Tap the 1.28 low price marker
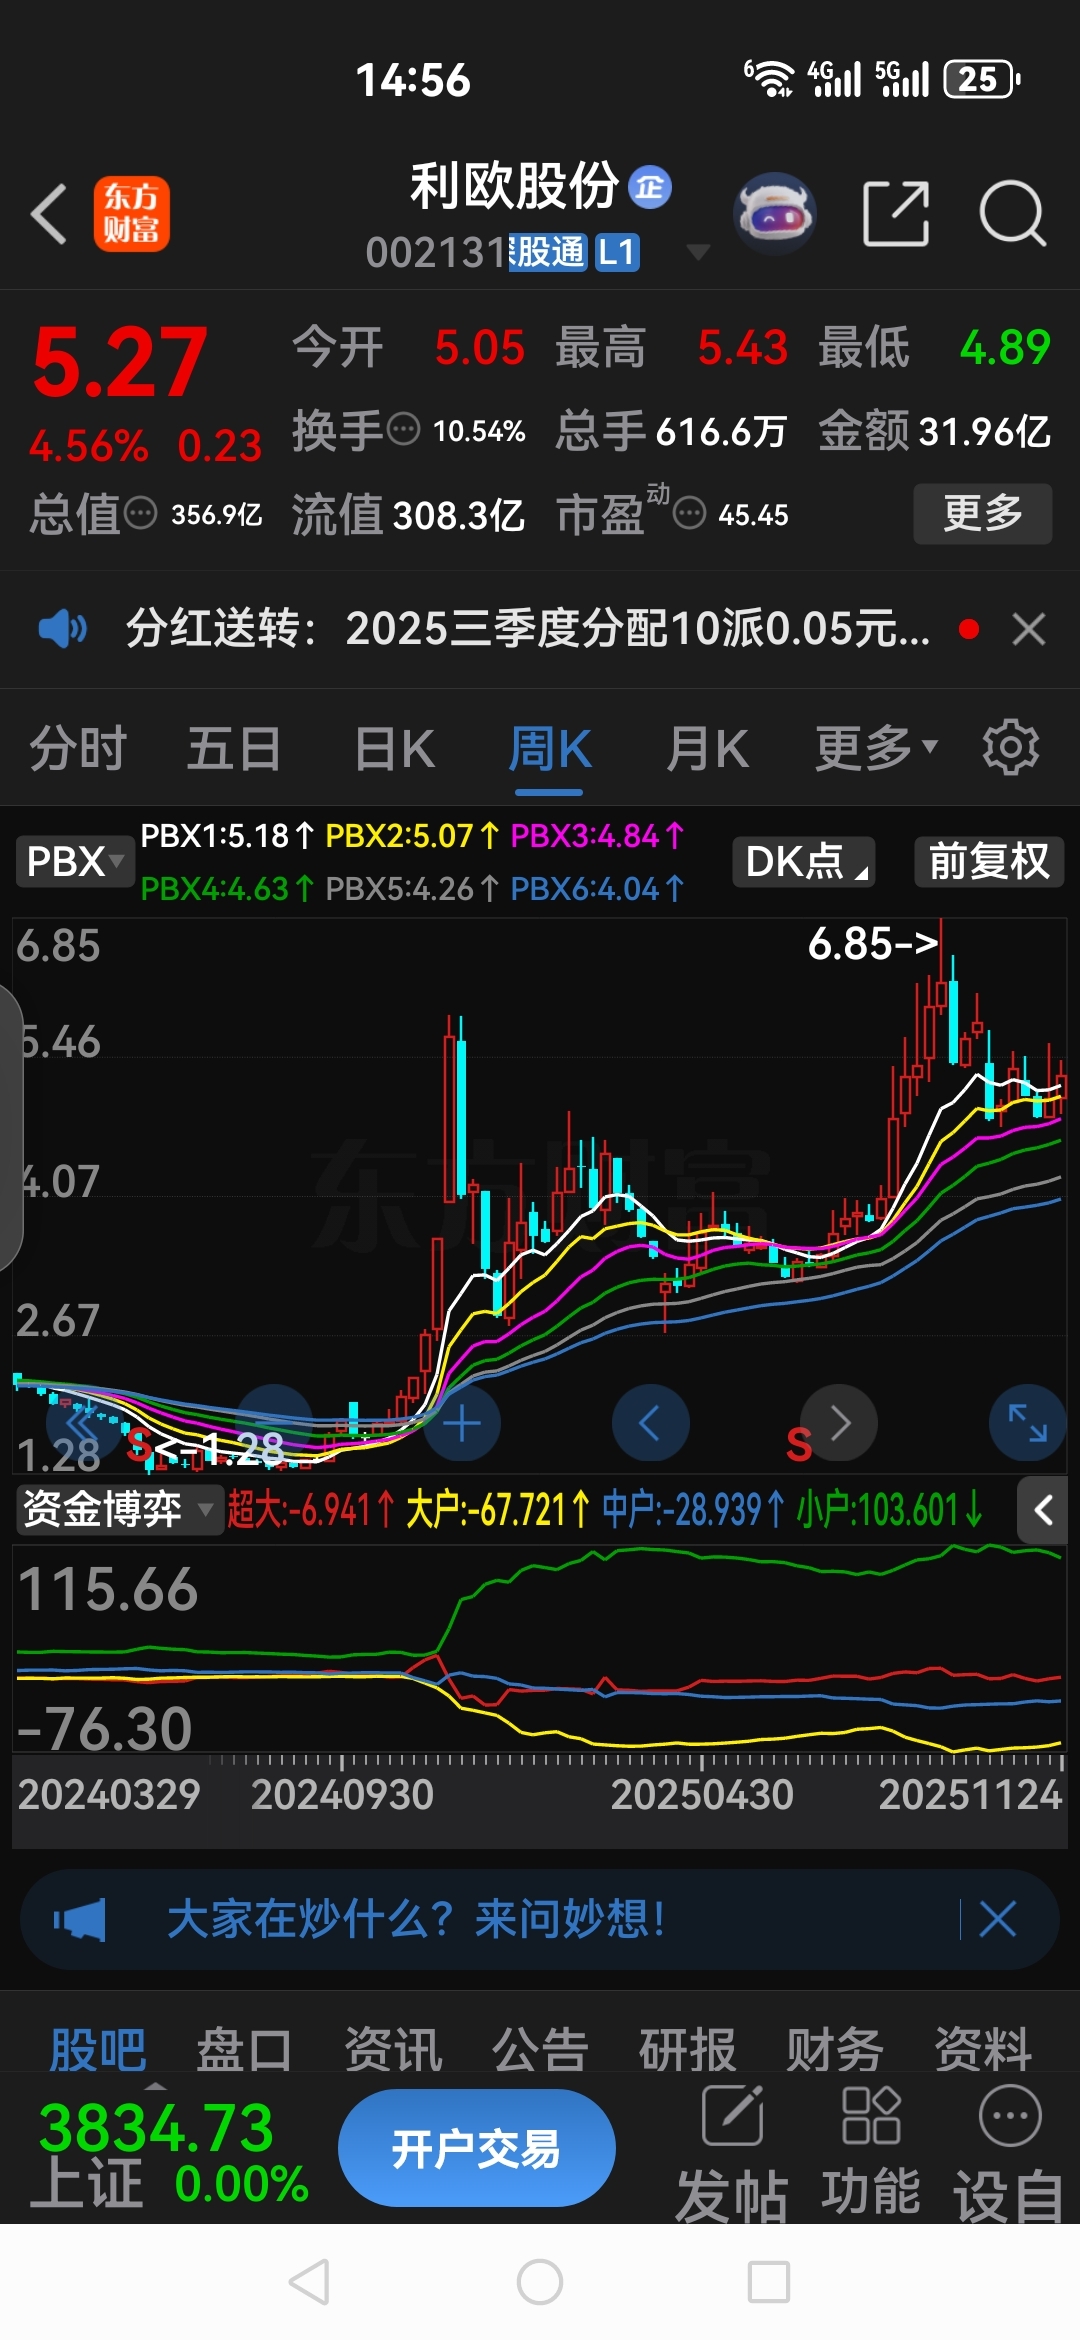Image resolution: width=1080 pixels, height=2340 pixels. click(x=220, y=1447)
